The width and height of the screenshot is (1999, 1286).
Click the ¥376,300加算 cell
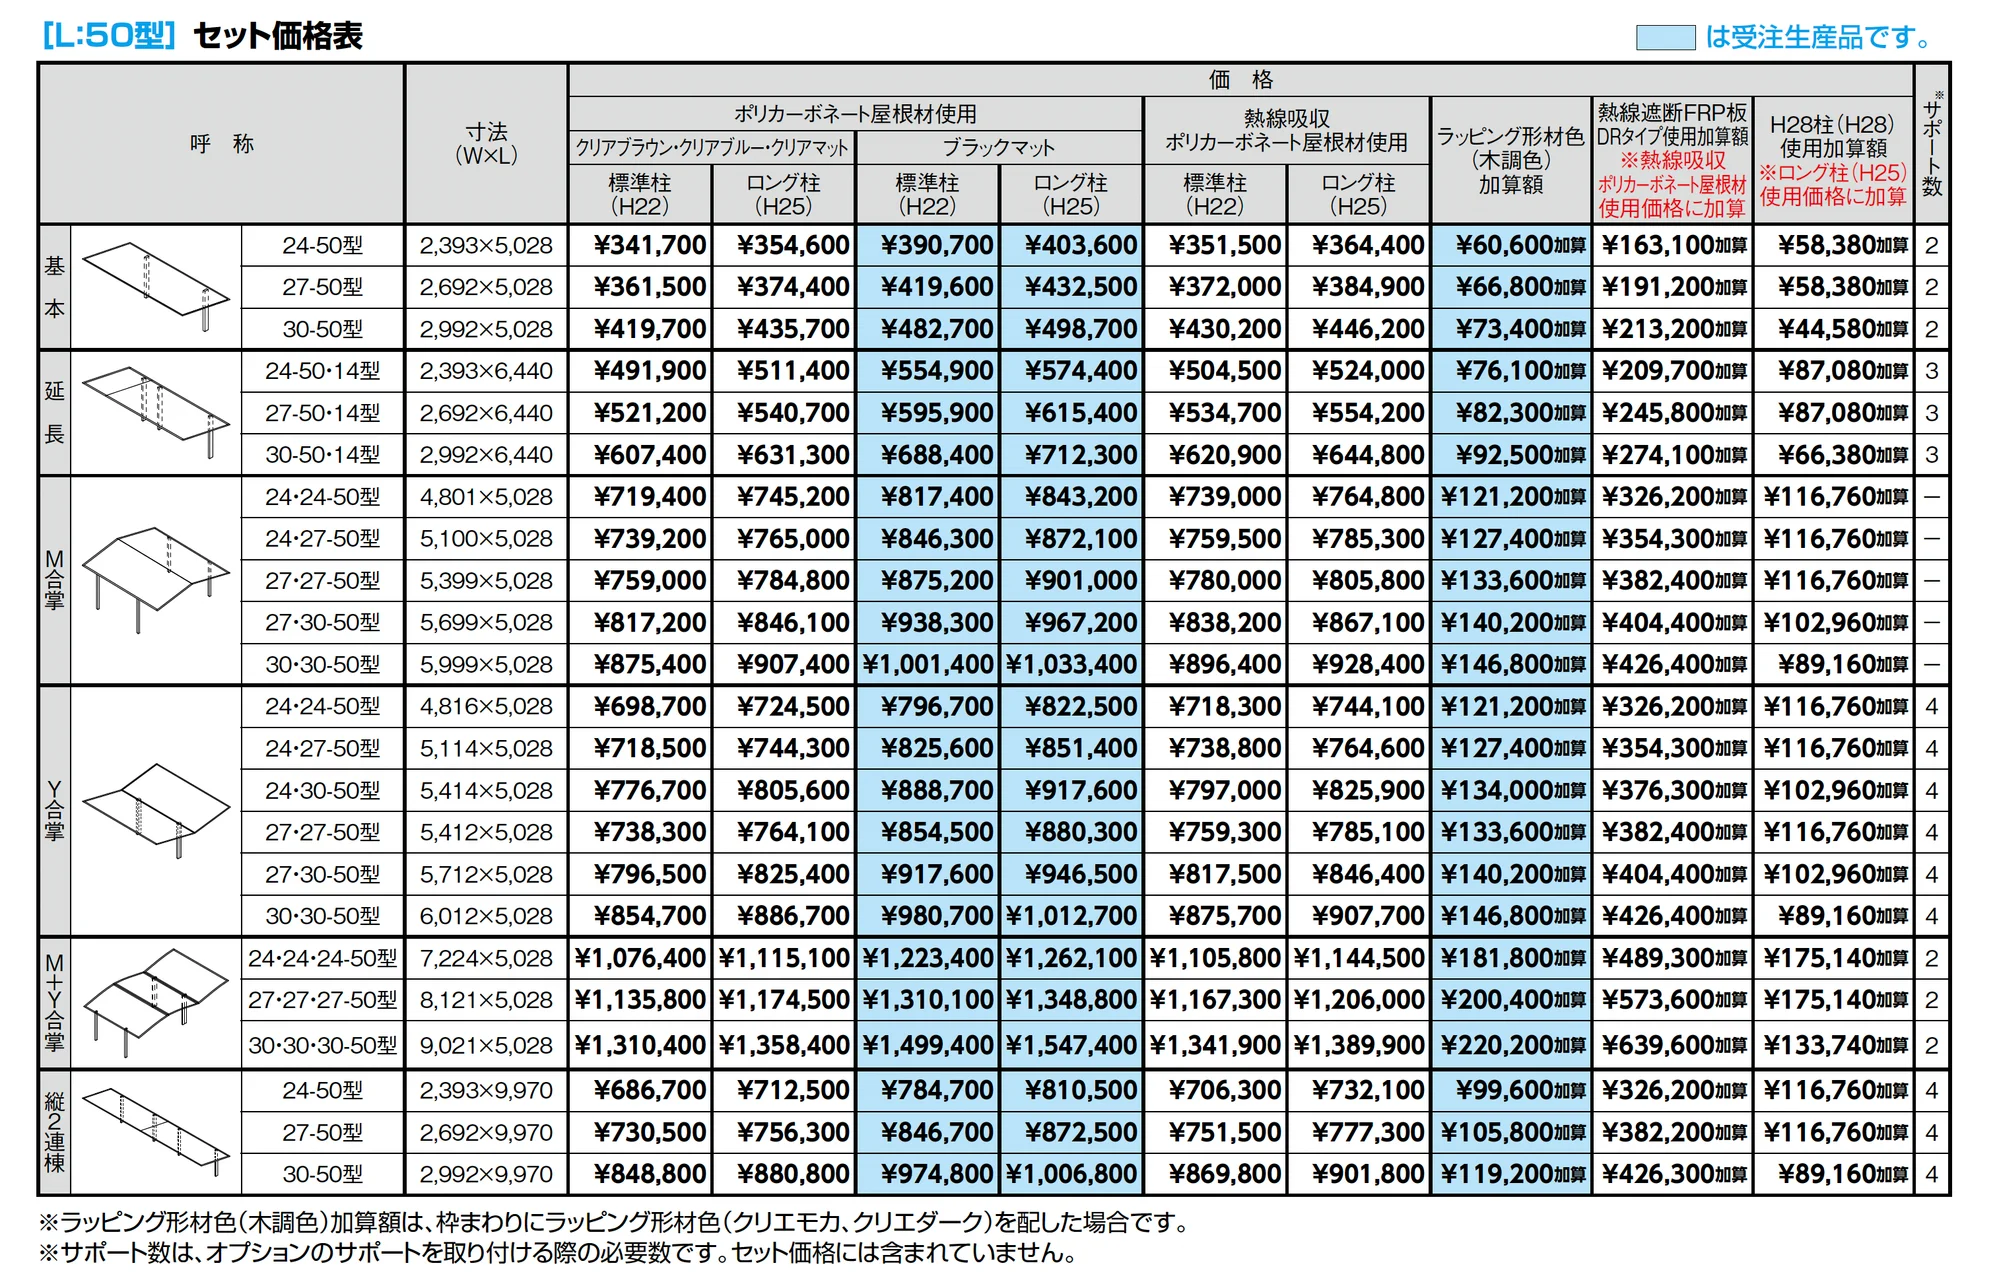[1675, 790]
